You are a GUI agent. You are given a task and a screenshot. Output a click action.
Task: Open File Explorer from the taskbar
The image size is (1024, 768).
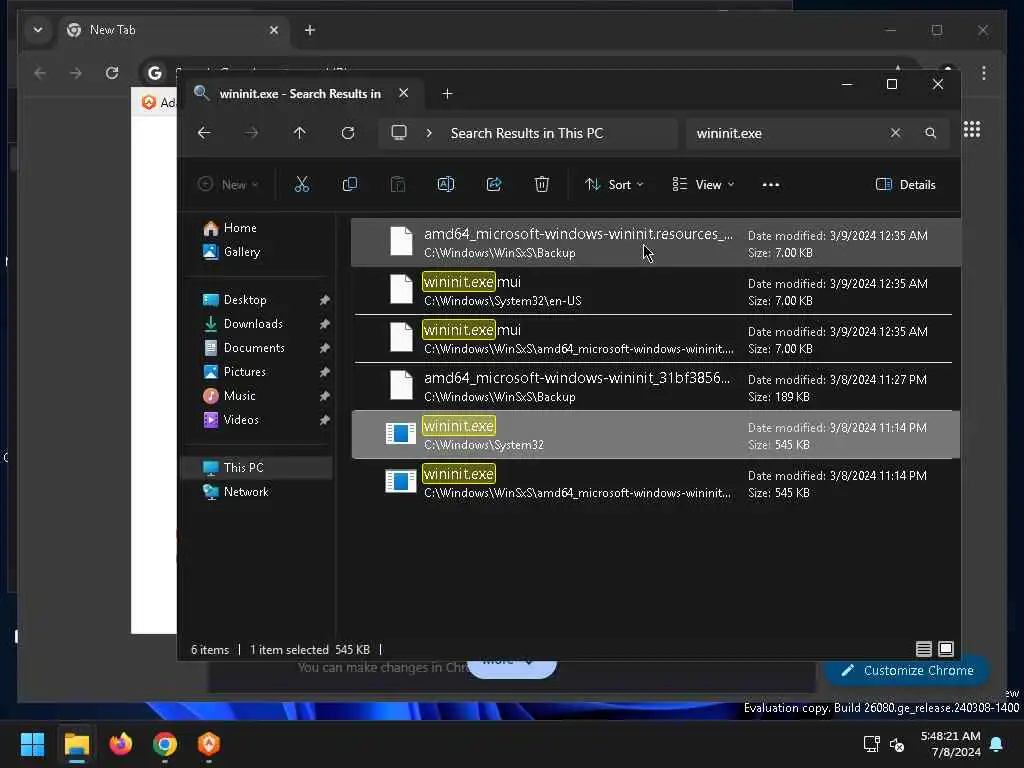point(76,744)
